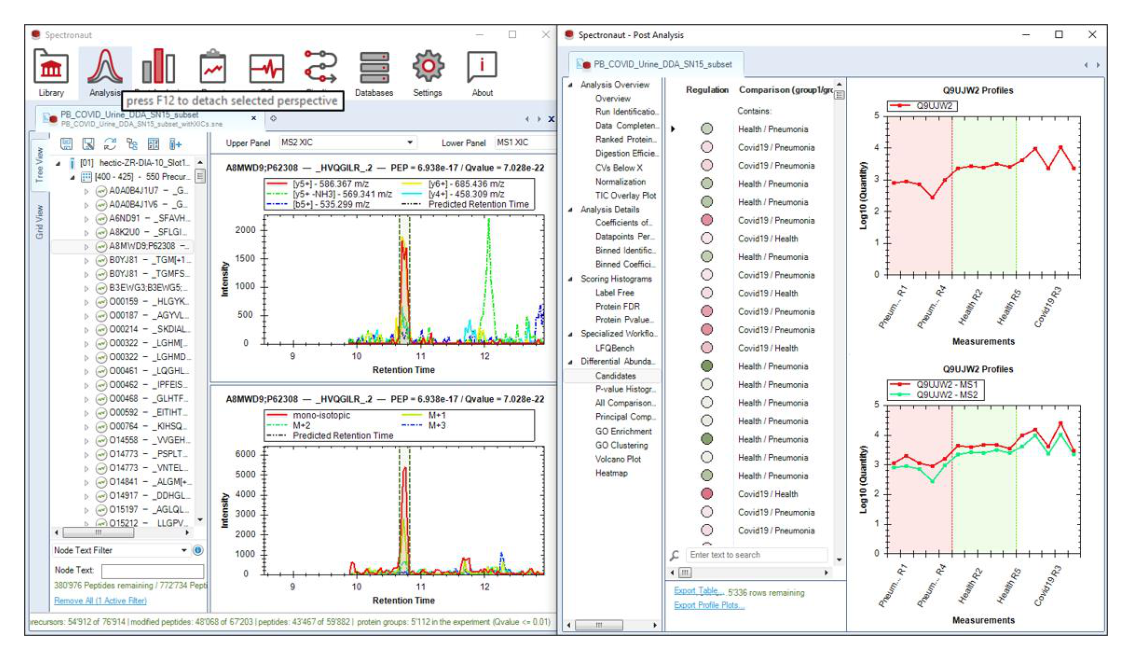Click the Node Text input field
The image size is (1132, 660).
152,570
